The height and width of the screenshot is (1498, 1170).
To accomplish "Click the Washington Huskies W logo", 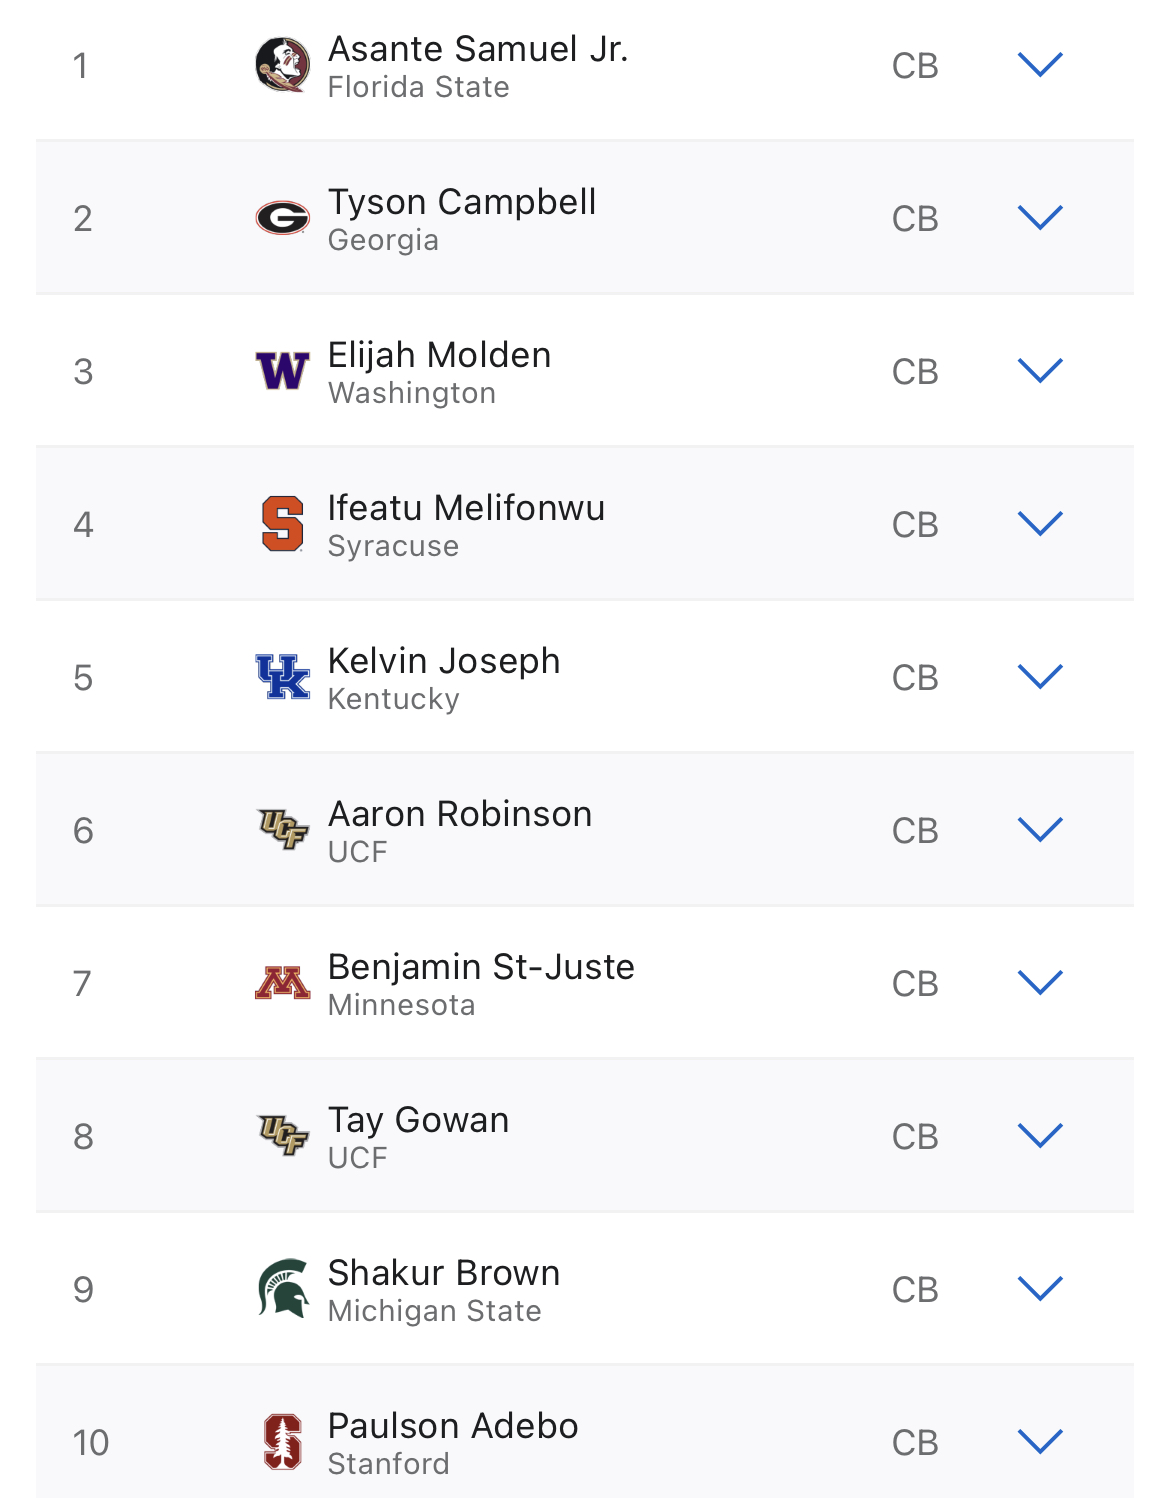I will tap(282, 371).
